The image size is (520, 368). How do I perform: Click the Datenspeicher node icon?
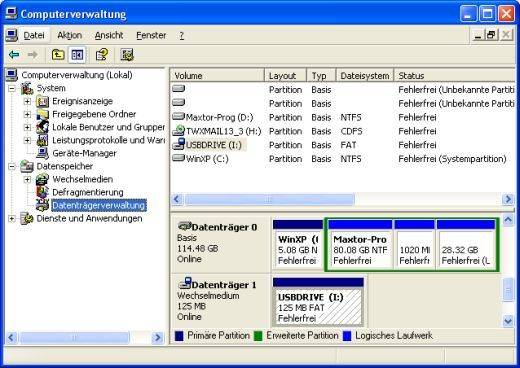(27, 166)
